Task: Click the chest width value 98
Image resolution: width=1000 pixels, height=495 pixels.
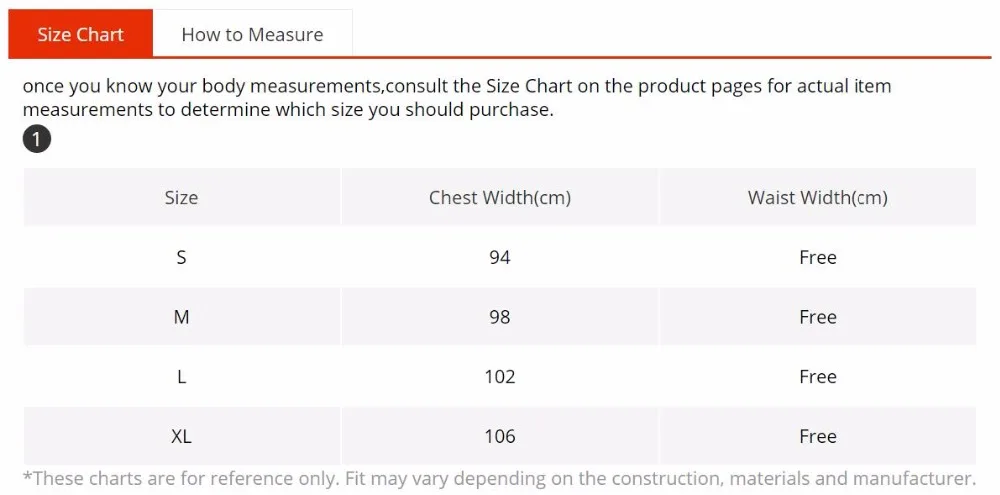Action: pyautogui.click(x=500, y=317)
